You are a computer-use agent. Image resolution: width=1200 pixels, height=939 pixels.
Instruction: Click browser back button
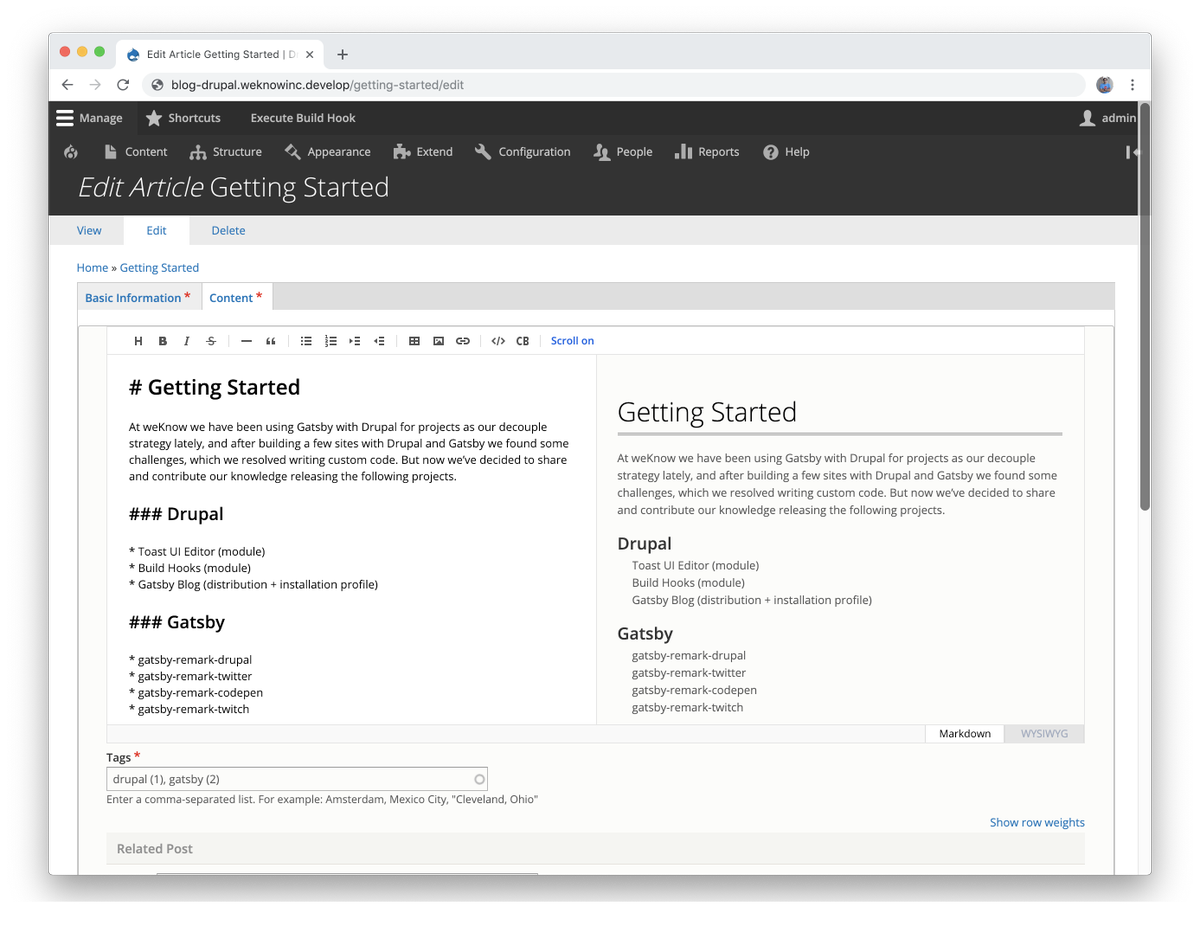click(x=67, y=85)
